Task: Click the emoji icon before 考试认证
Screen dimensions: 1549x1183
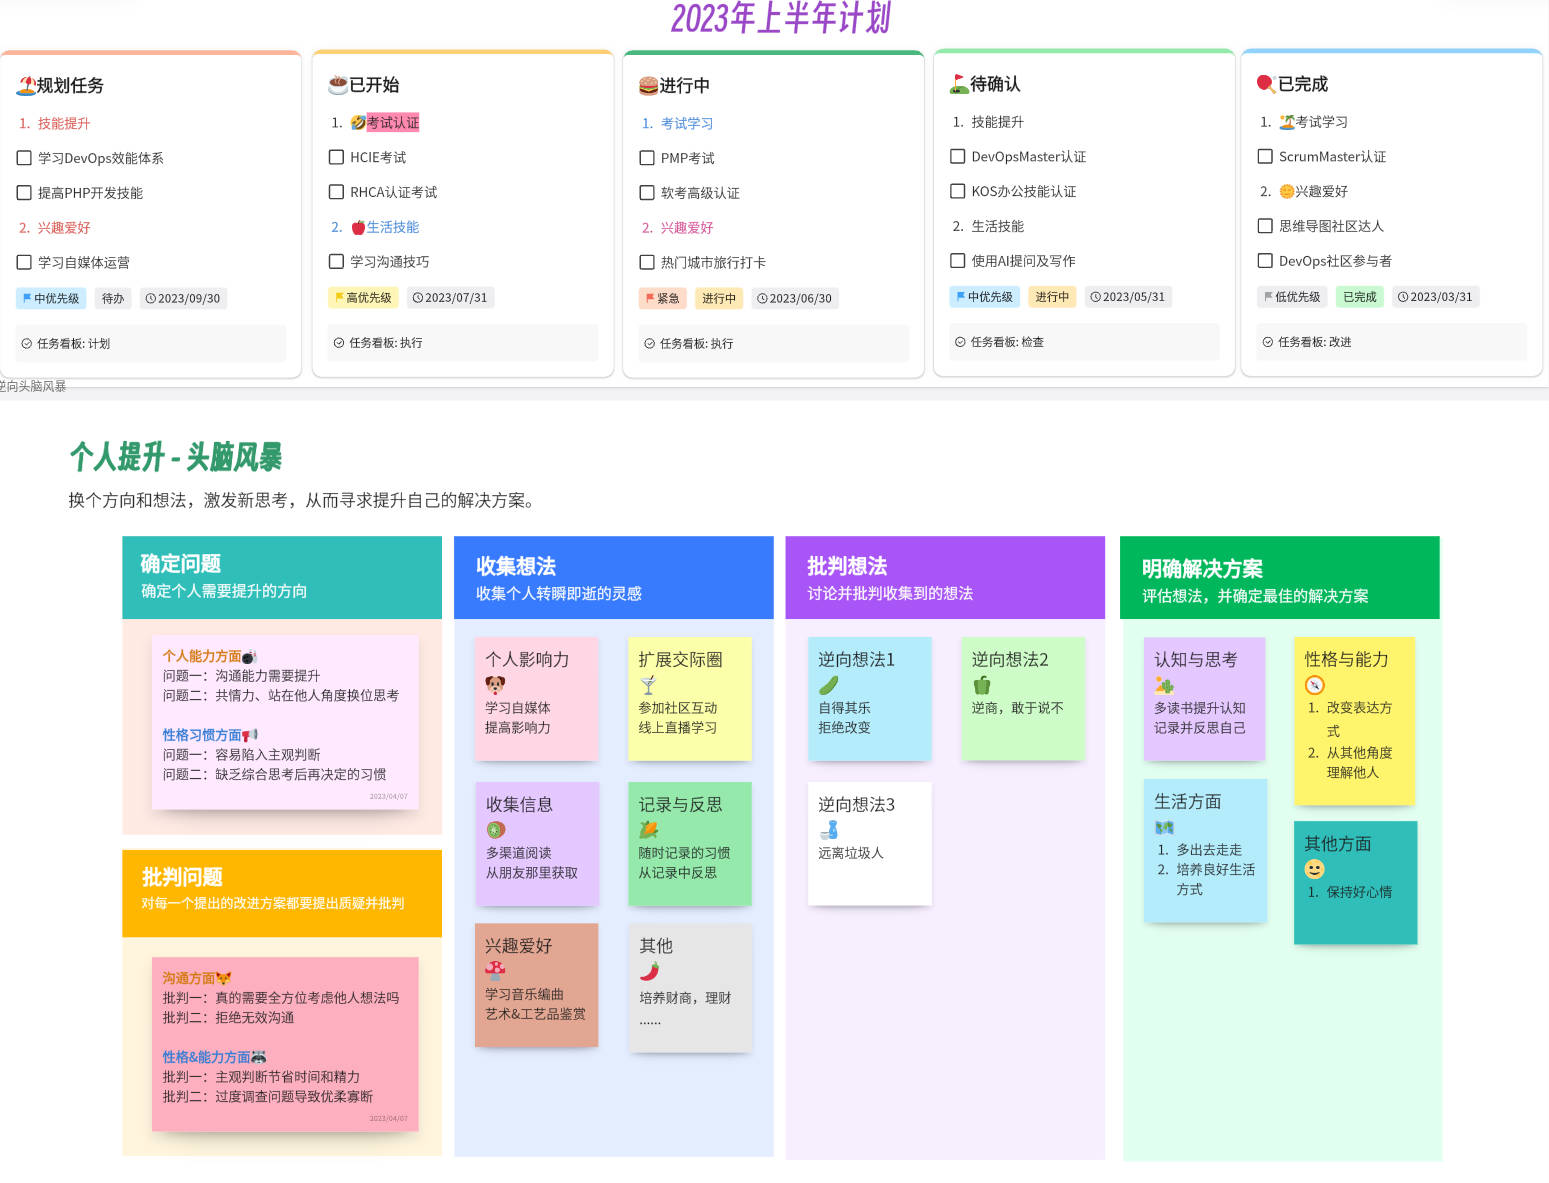Action: click(358, 123)
